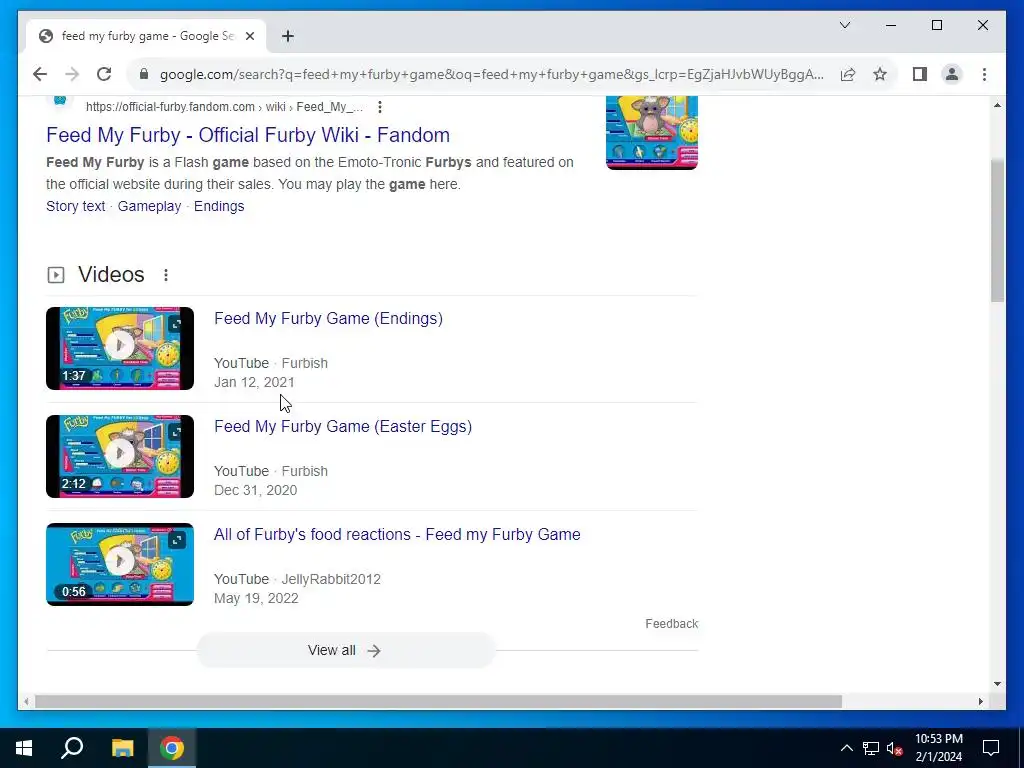Open the Chrome three-dot menu
This screenshot has width=1024, height=768.
984,74
